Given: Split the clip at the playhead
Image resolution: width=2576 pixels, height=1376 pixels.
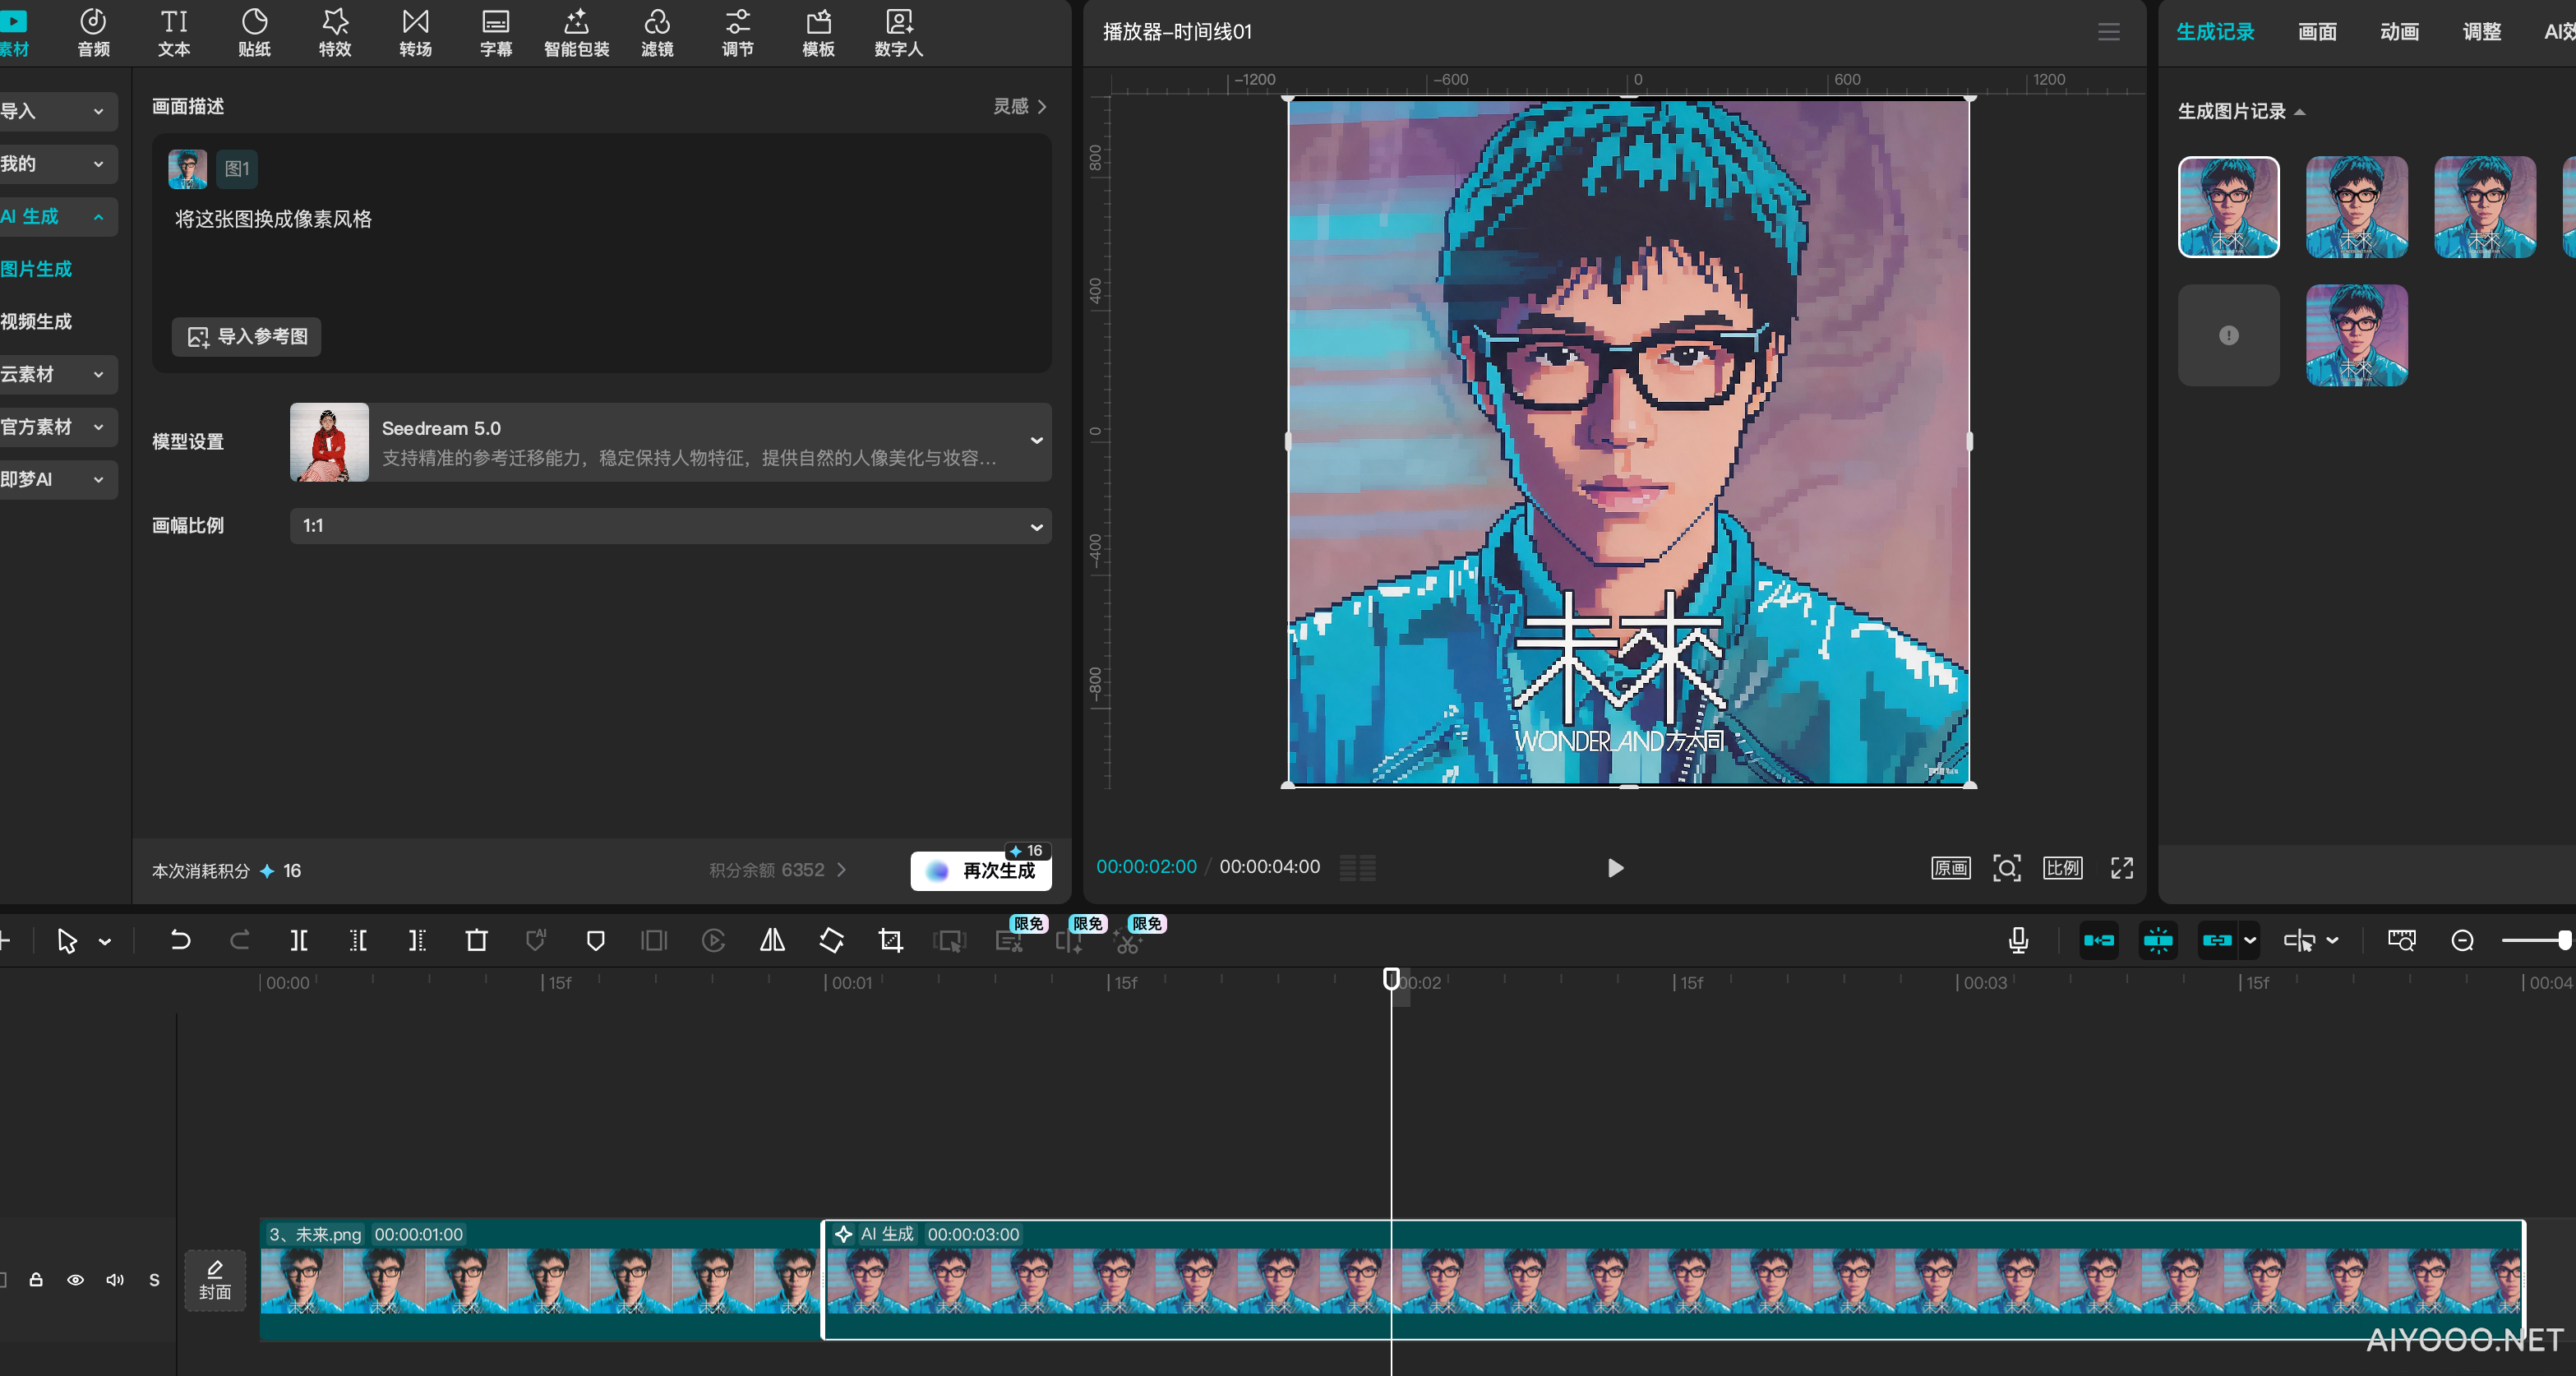Looking at the screenshot, I should pyautogui.click(x=299, y=940).
